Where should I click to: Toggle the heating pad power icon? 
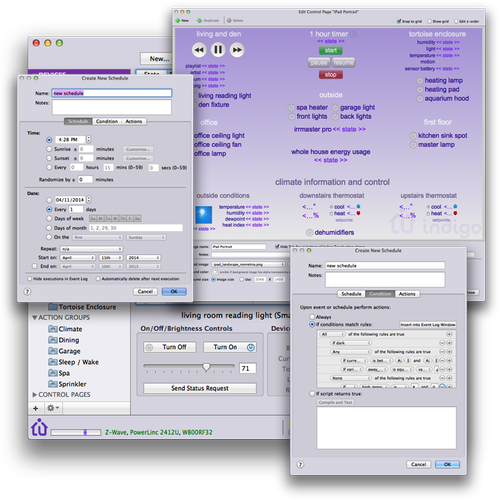tap(420, 90)
